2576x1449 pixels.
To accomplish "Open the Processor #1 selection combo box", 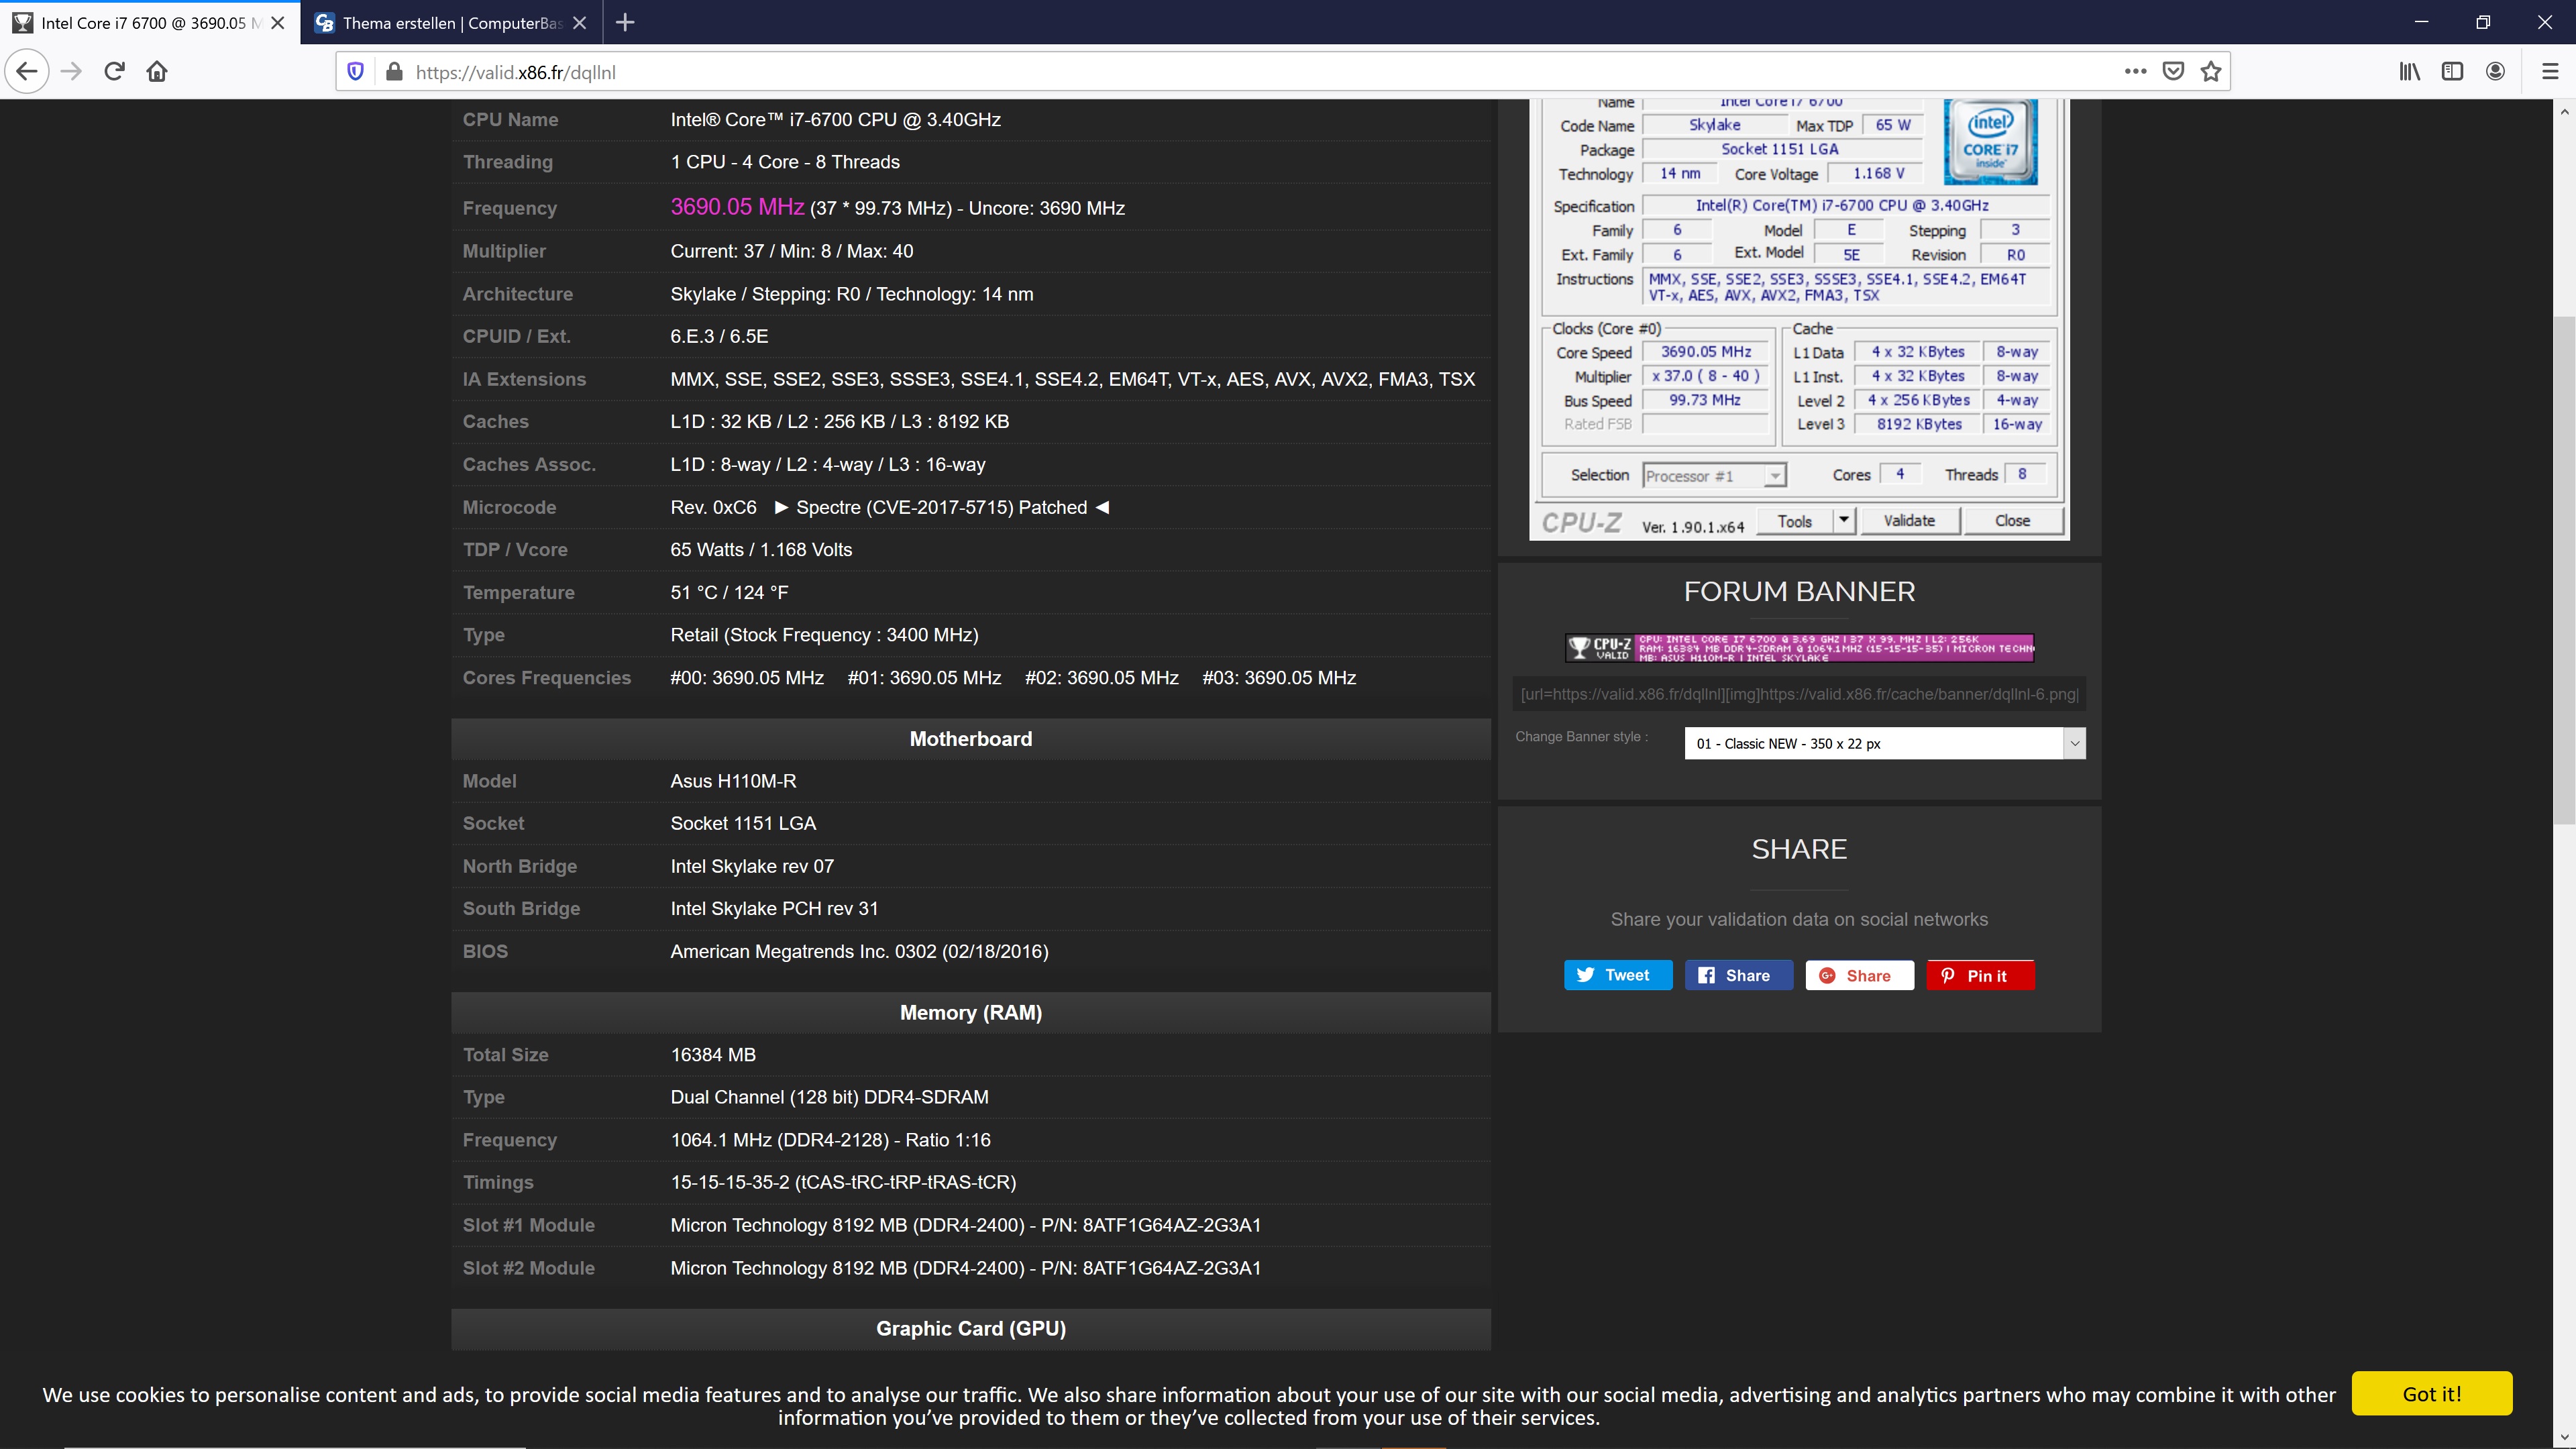I will coord(1714,476).
